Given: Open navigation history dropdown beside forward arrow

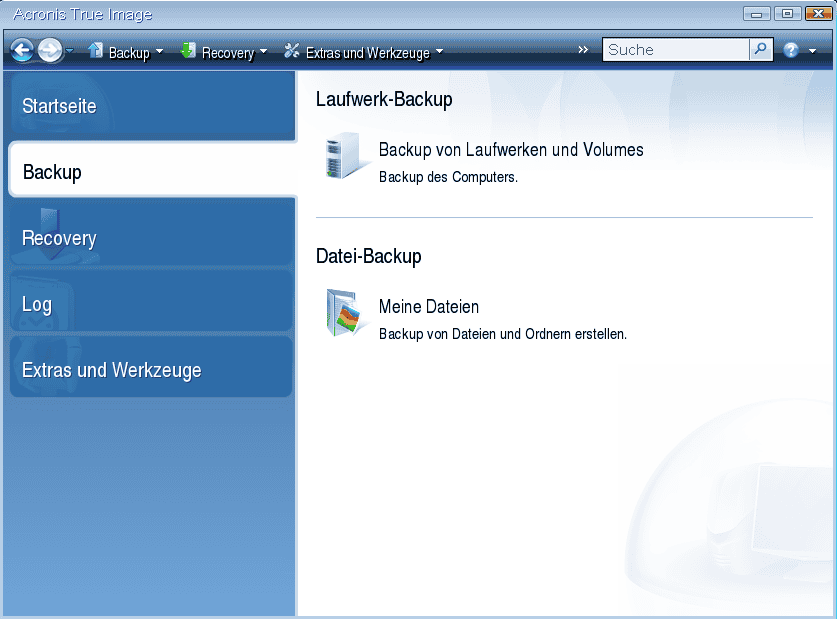Looking at the screenshot, I should click(x=69, y=51).
